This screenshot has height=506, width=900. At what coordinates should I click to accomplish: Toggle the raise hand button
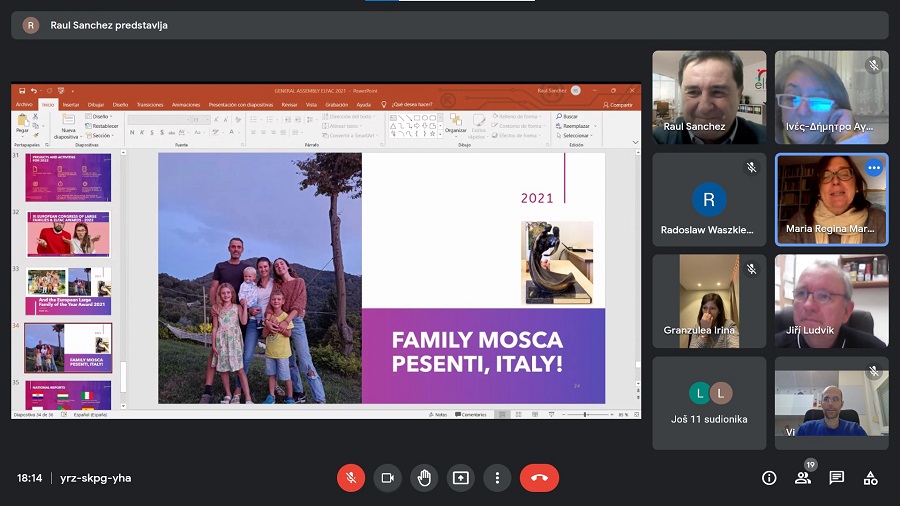(x=424, y=478)
